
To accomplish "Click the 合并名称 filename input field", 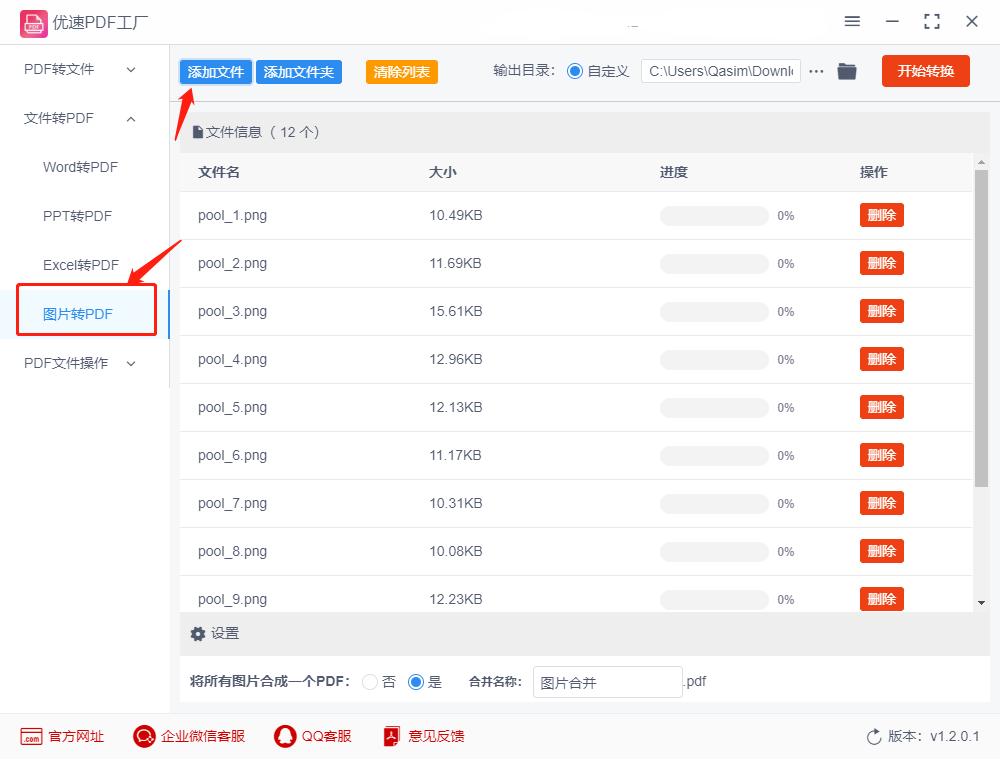I will point(606,681).
